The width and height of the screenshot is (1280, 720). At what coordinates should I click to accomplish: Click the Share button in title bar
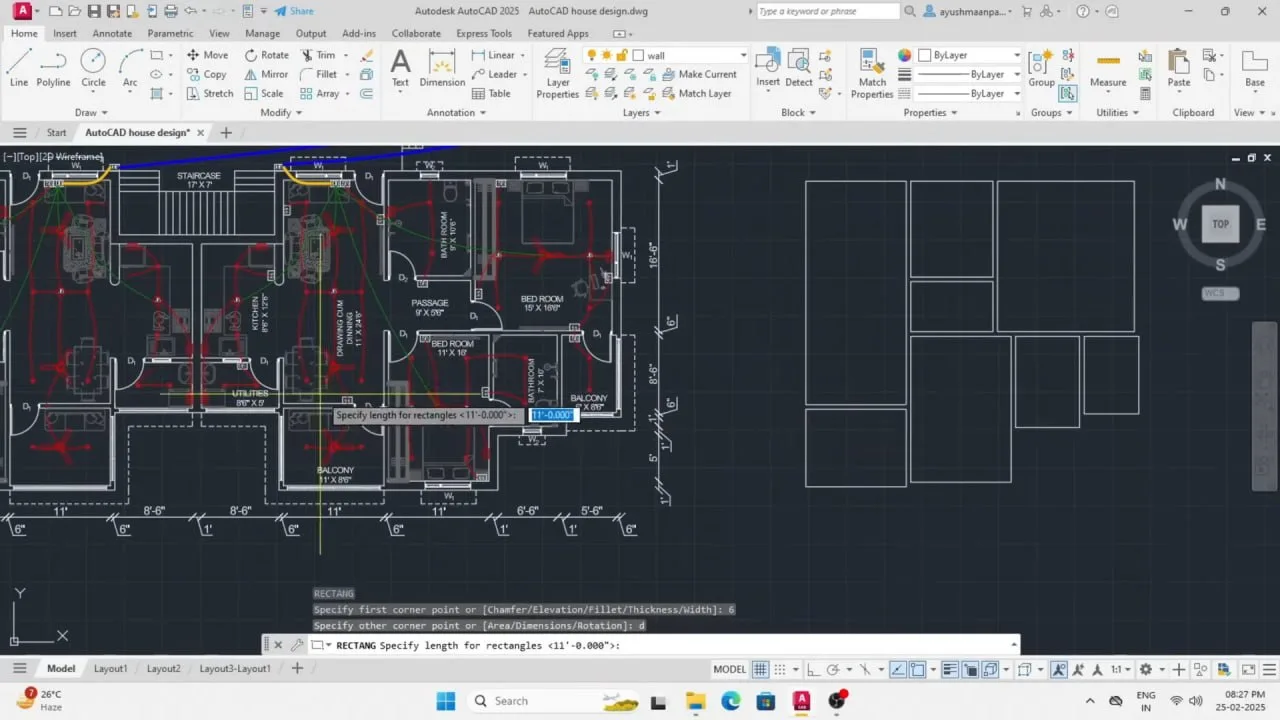pos(294,11)
